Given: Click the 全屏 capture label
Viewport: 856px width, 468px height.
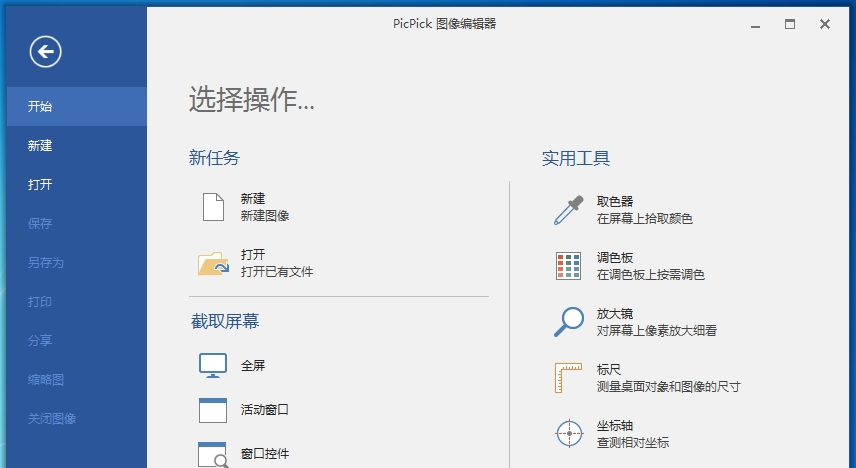Looking at the screenshot, I should pos(253,366).
